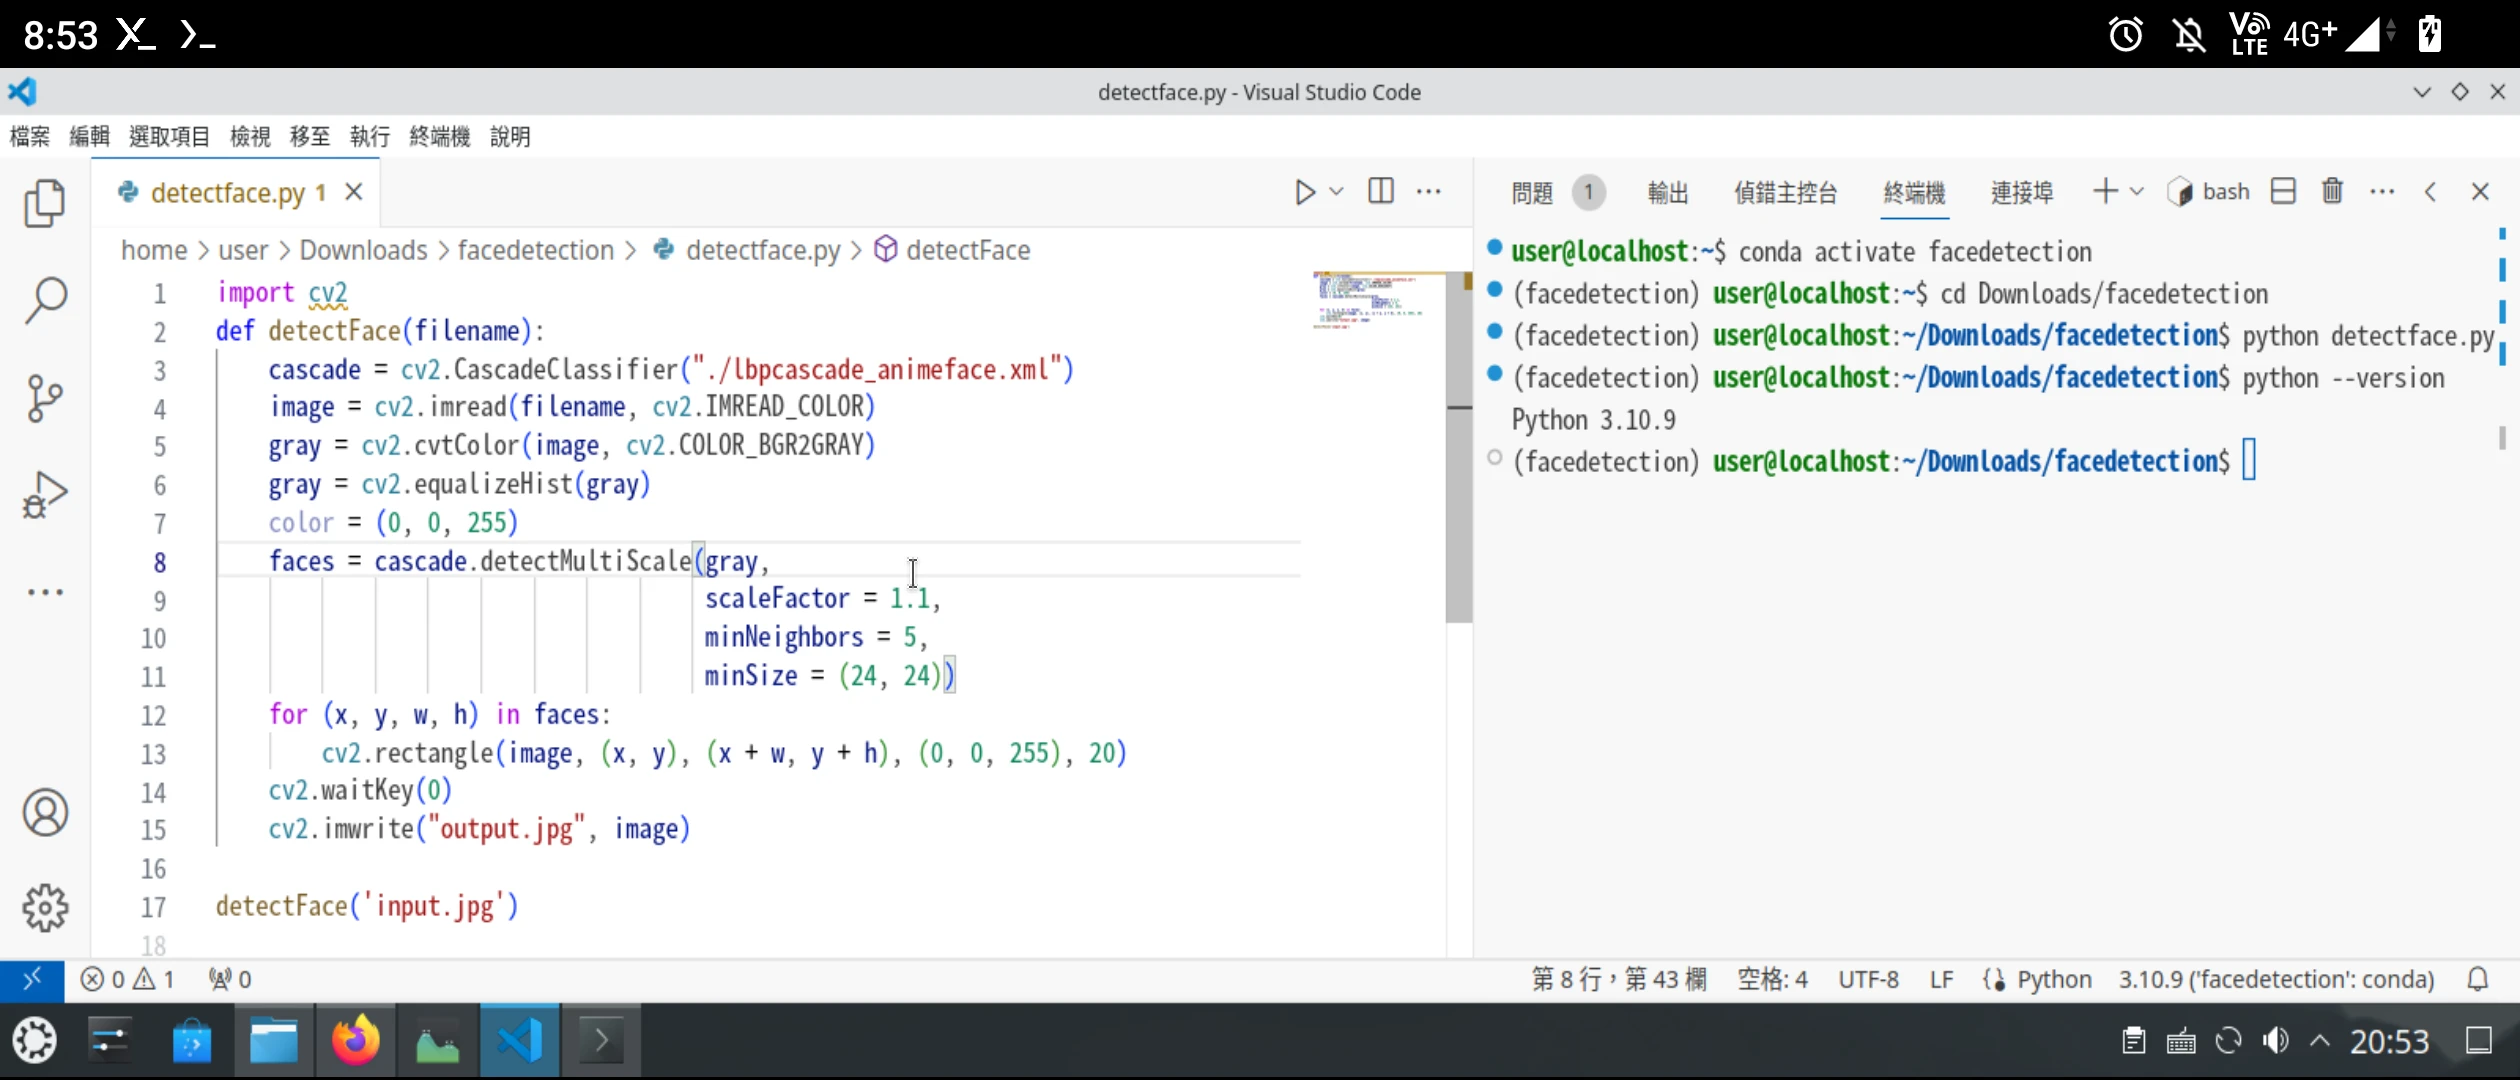This screenshot has width=2520, height=1080.
Task: Split the editor to the right
Action: [1381, 191]
